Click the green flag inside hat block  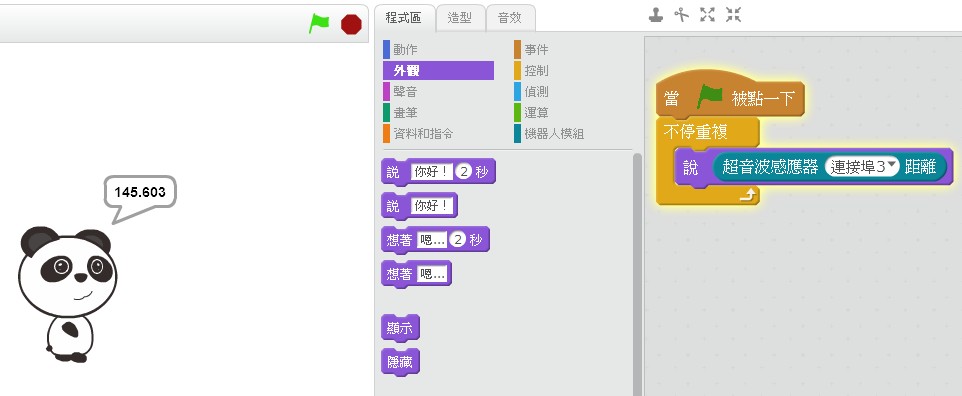pyautogui.click(x=710, y=97)
